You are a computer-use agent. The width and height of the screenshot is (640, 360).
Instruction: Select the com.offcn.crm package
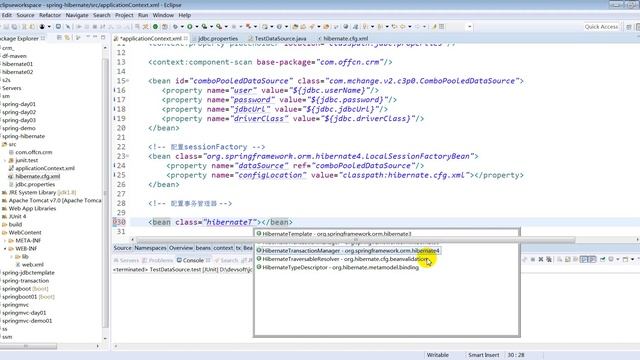(33, 152)
